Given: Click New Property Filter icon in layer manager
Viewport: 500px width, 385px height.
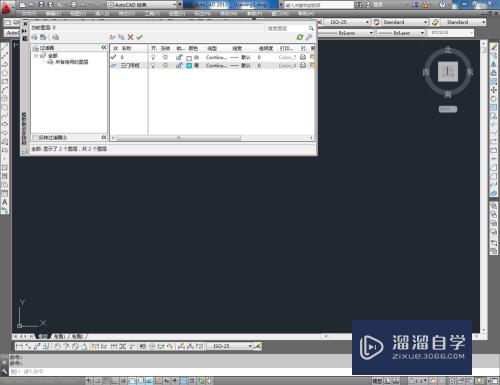Looking at the screenshot, I should 35,37.
